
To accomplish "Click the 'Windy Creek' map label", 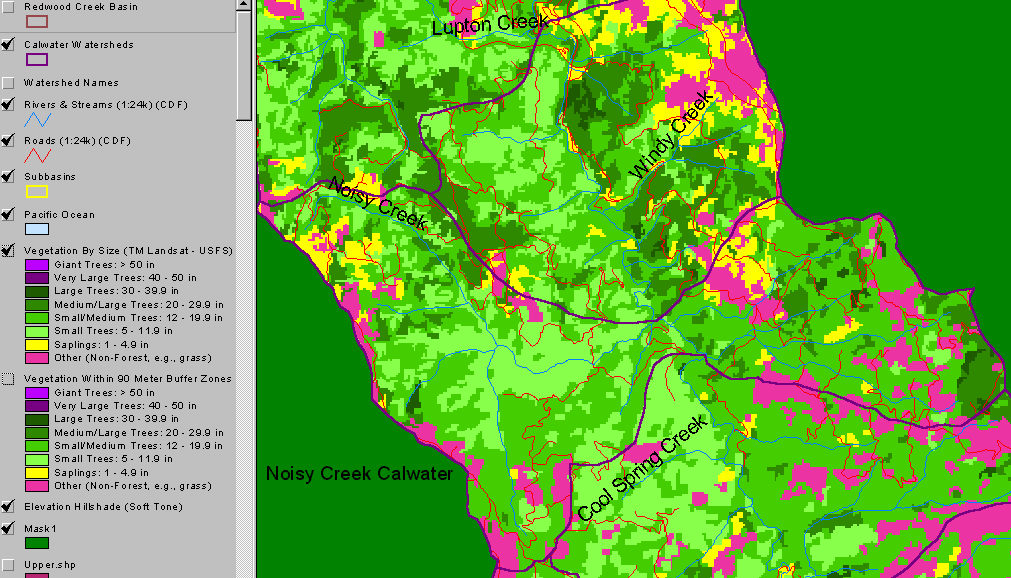I will pos(671,135).
